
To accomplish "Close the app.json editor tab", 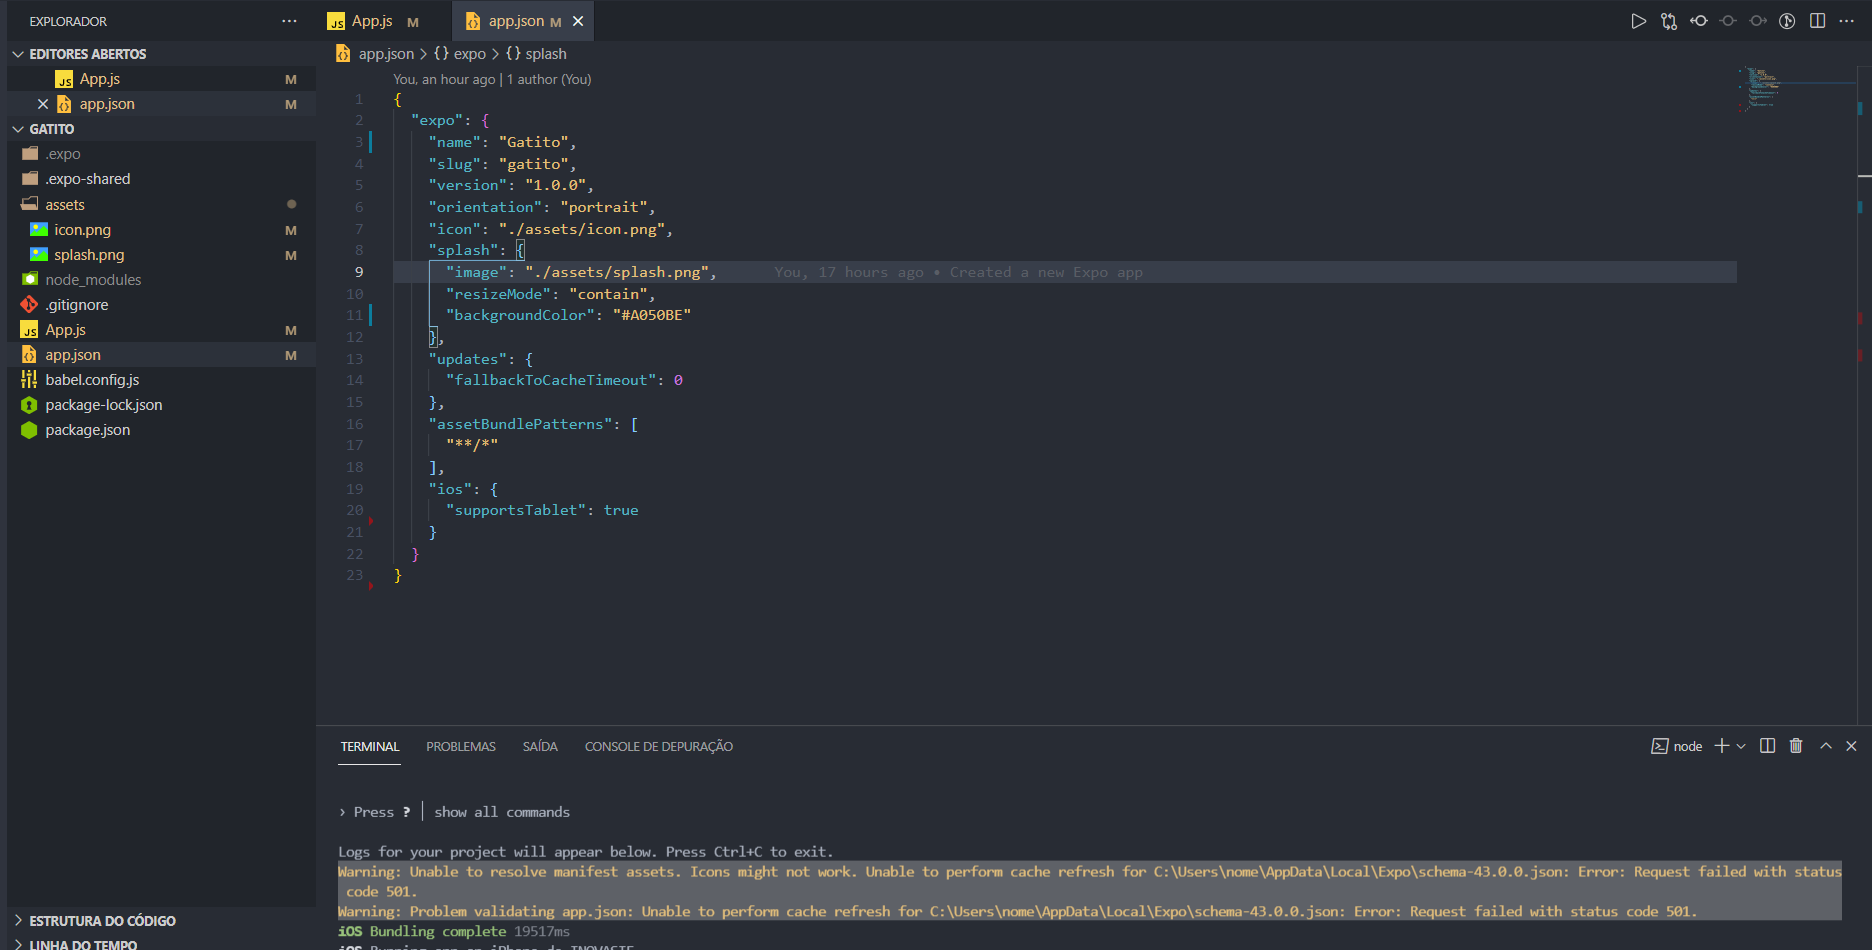I will pyautogui.click(x=578, y=21).
